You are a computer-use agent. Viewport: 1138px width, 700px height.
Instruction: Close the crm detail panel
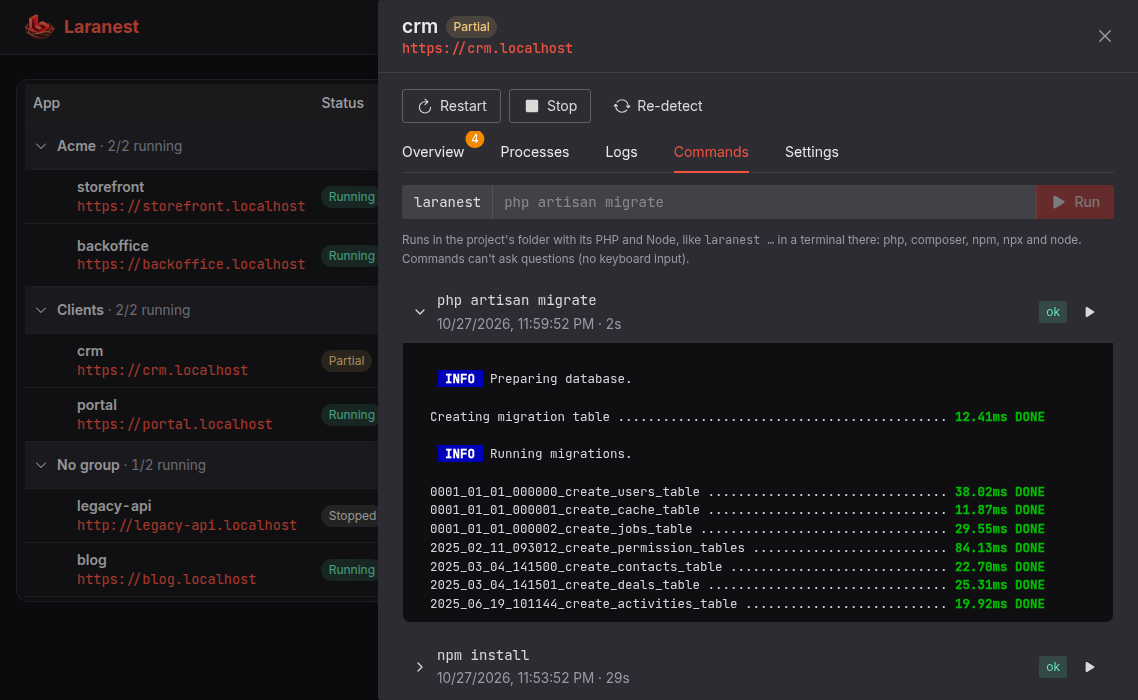[x=1105, y=36]
